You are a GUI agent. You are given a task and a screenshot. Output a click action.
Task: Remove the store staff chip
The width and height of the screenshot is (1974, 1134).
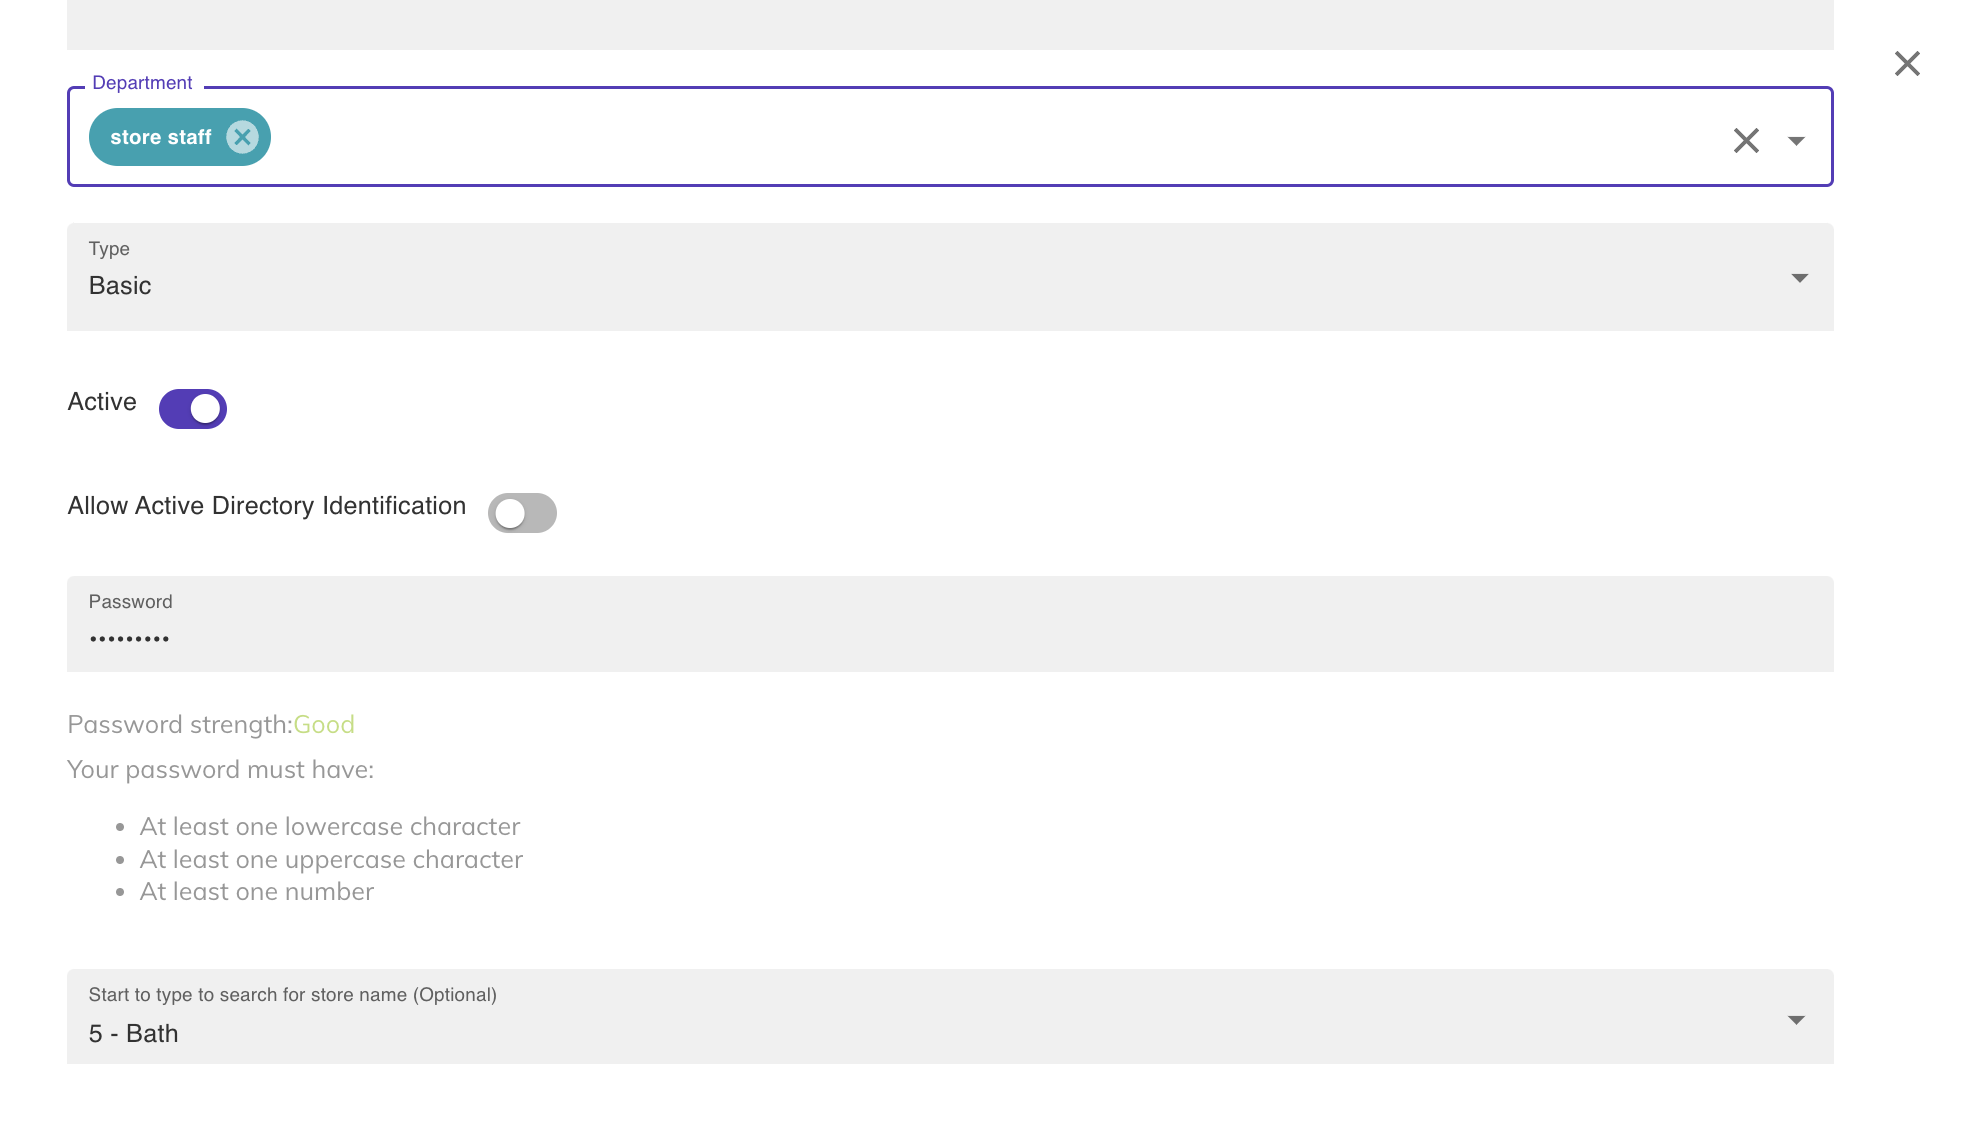tap(242, 137)
